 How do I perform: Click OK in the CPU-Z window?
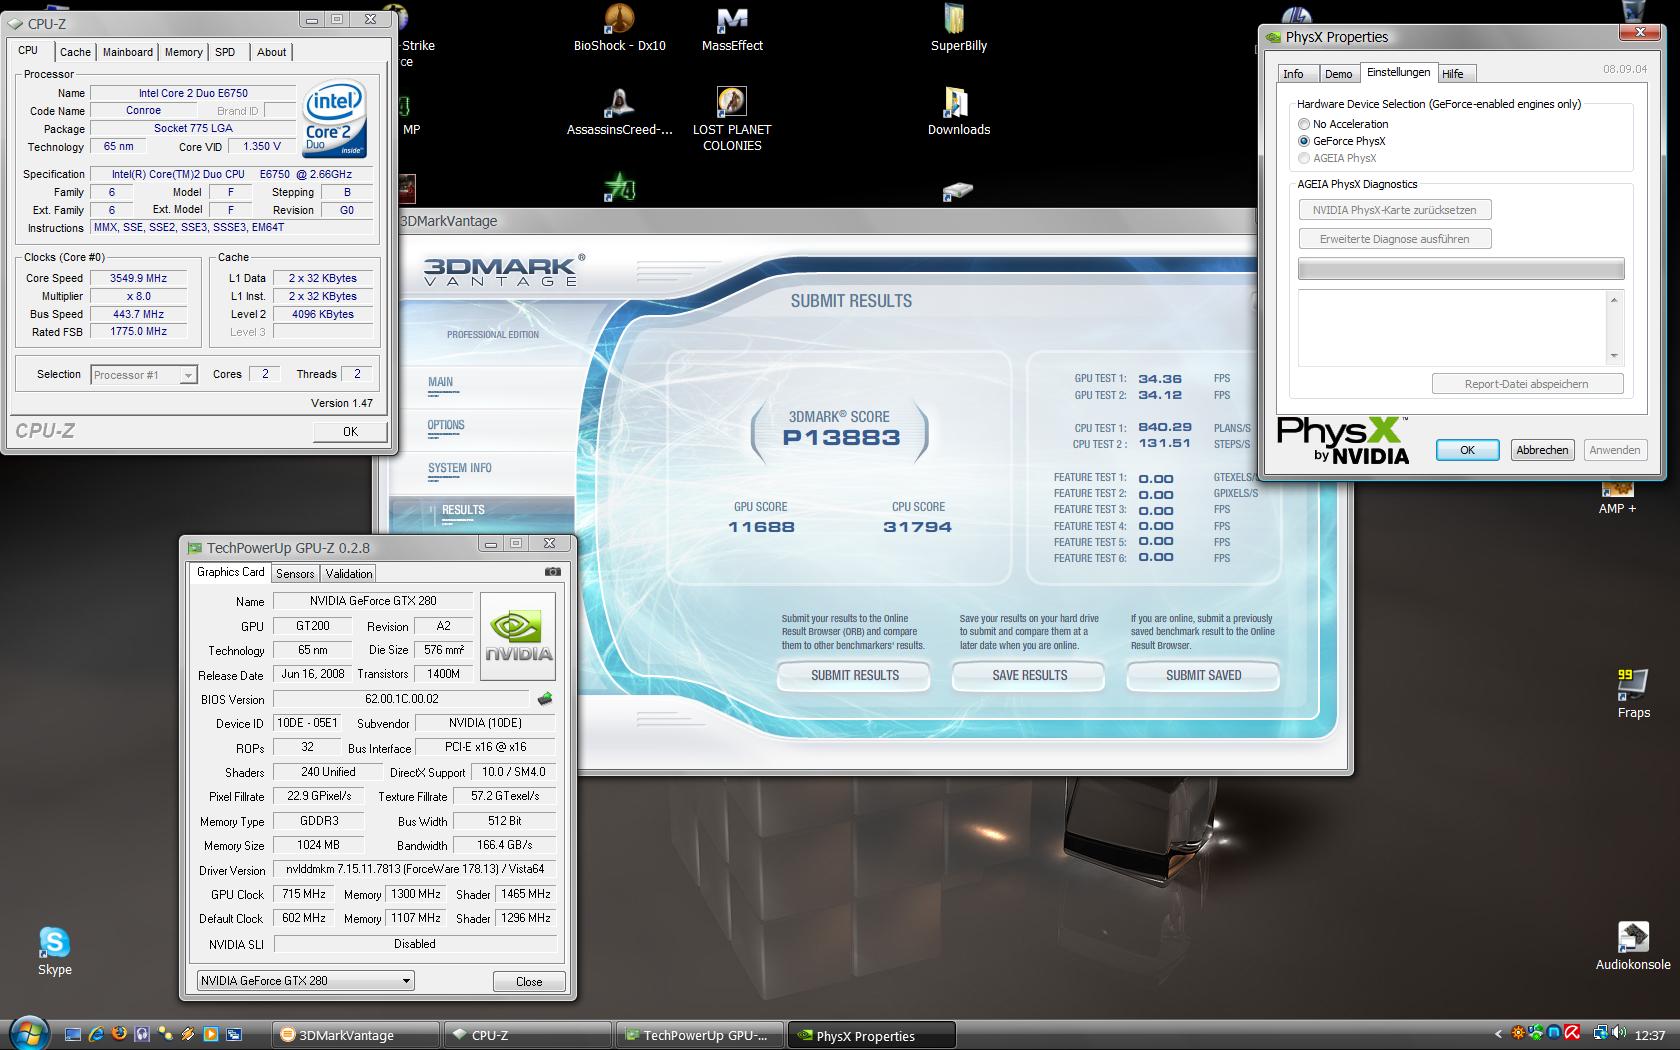pyautogui.click(x=350, y=431)
